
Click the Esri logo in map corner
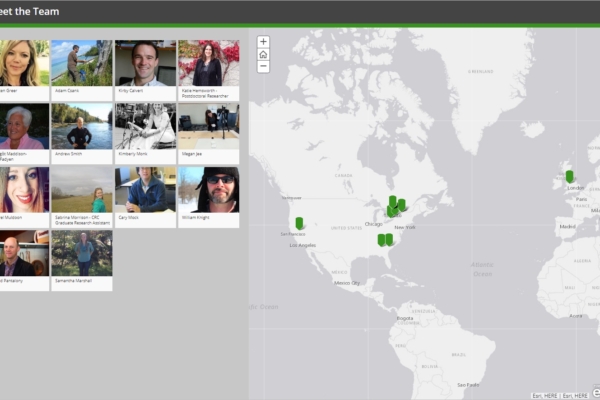click(x=595, y=390)
